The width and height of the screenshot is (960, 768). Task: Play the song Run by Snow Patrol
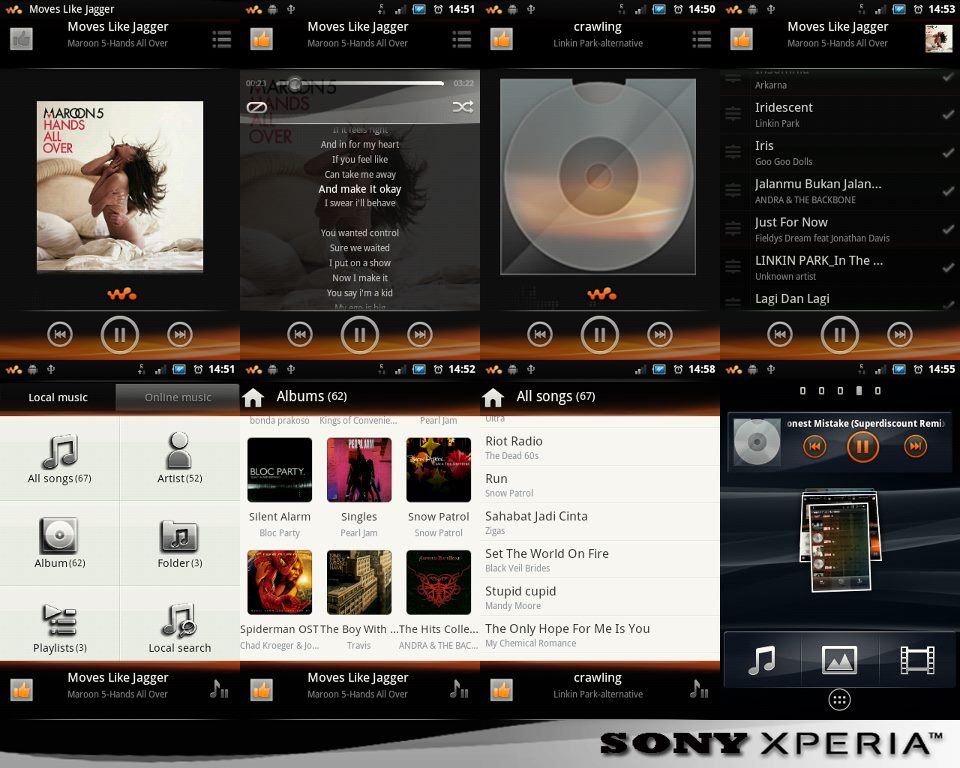[600, 485]
